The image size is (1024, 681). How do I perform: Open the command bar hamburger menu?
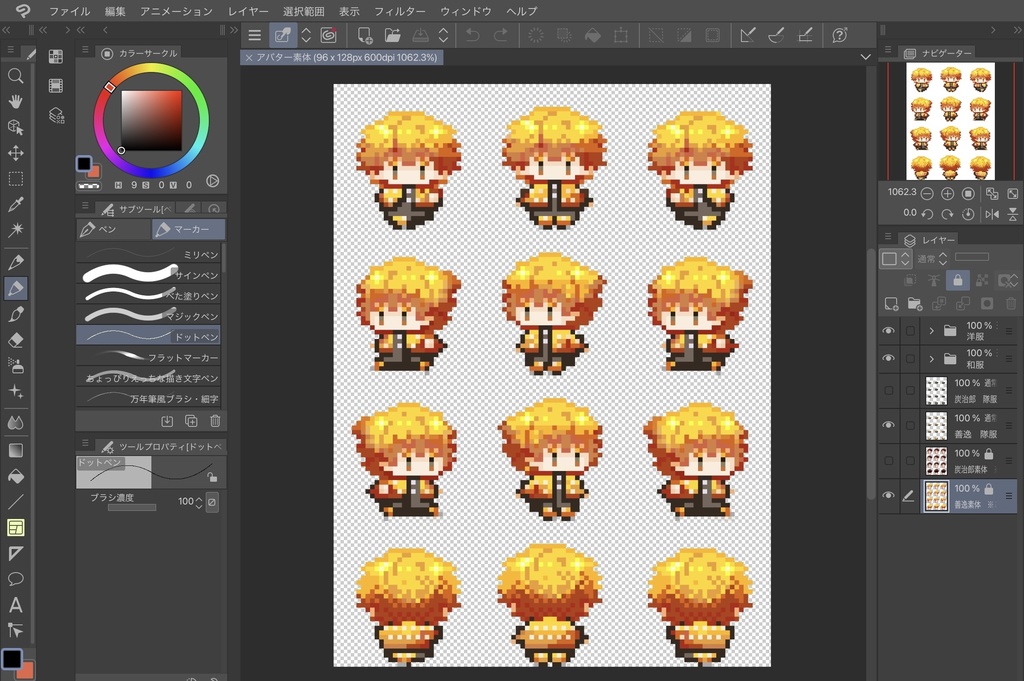click(255, 35)
